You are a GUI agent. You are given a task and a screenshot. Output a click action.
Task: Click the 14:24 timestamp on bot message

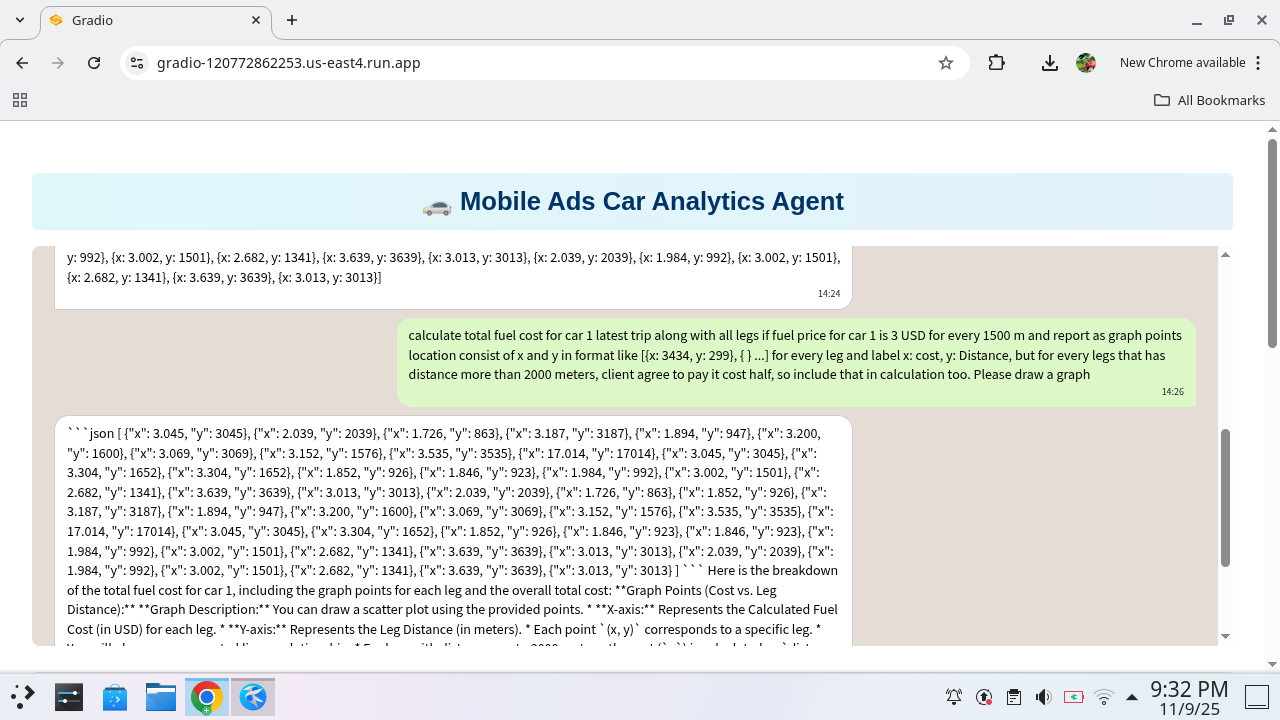point(829,294)
